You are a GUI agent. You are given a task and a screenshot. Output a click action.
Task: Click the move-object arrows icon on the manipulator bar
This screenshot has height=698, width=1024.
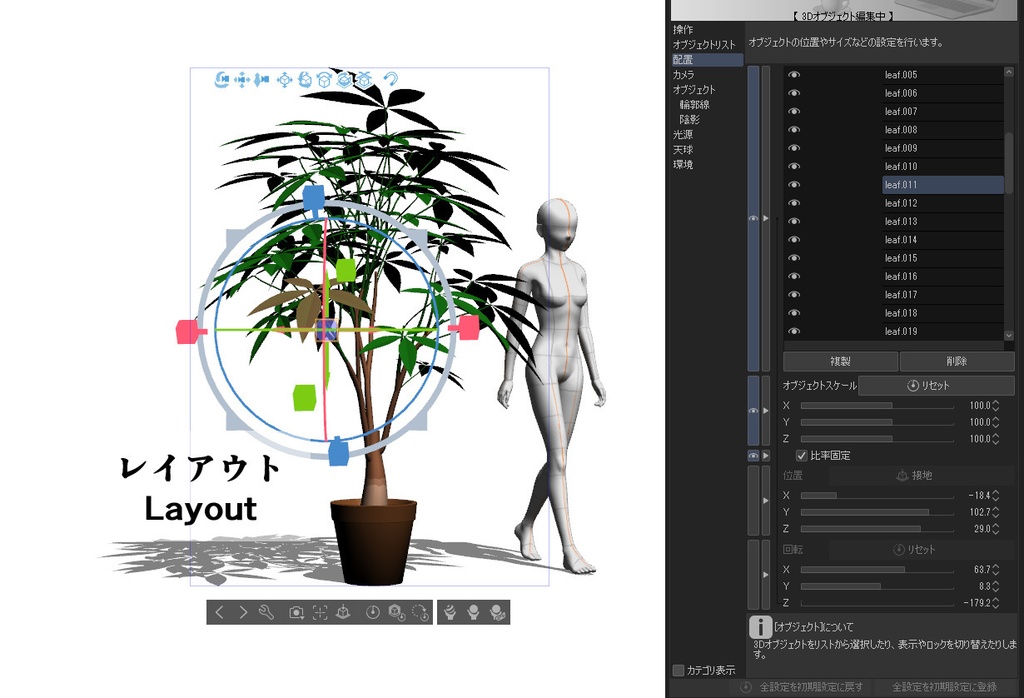coord(283,80)
